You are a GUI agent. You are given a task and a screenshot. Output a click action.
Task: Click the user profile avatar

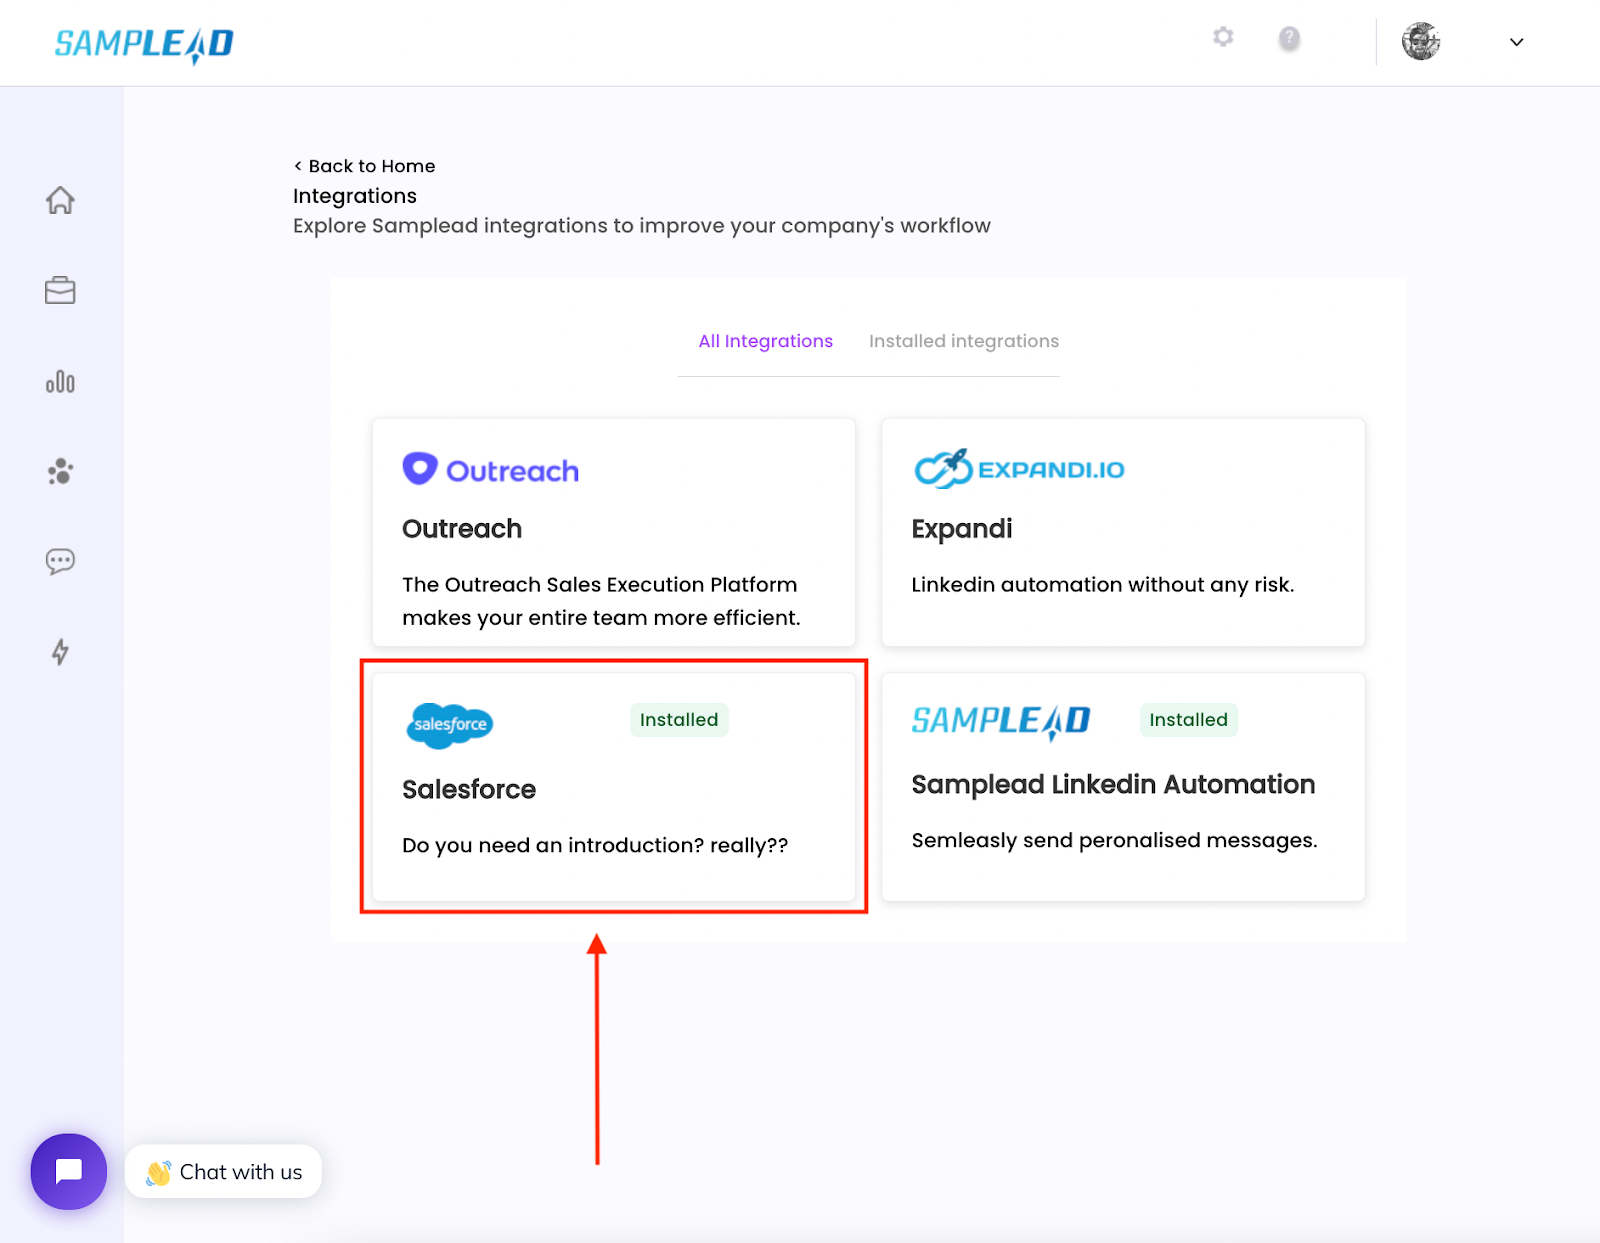(1420, 41)
